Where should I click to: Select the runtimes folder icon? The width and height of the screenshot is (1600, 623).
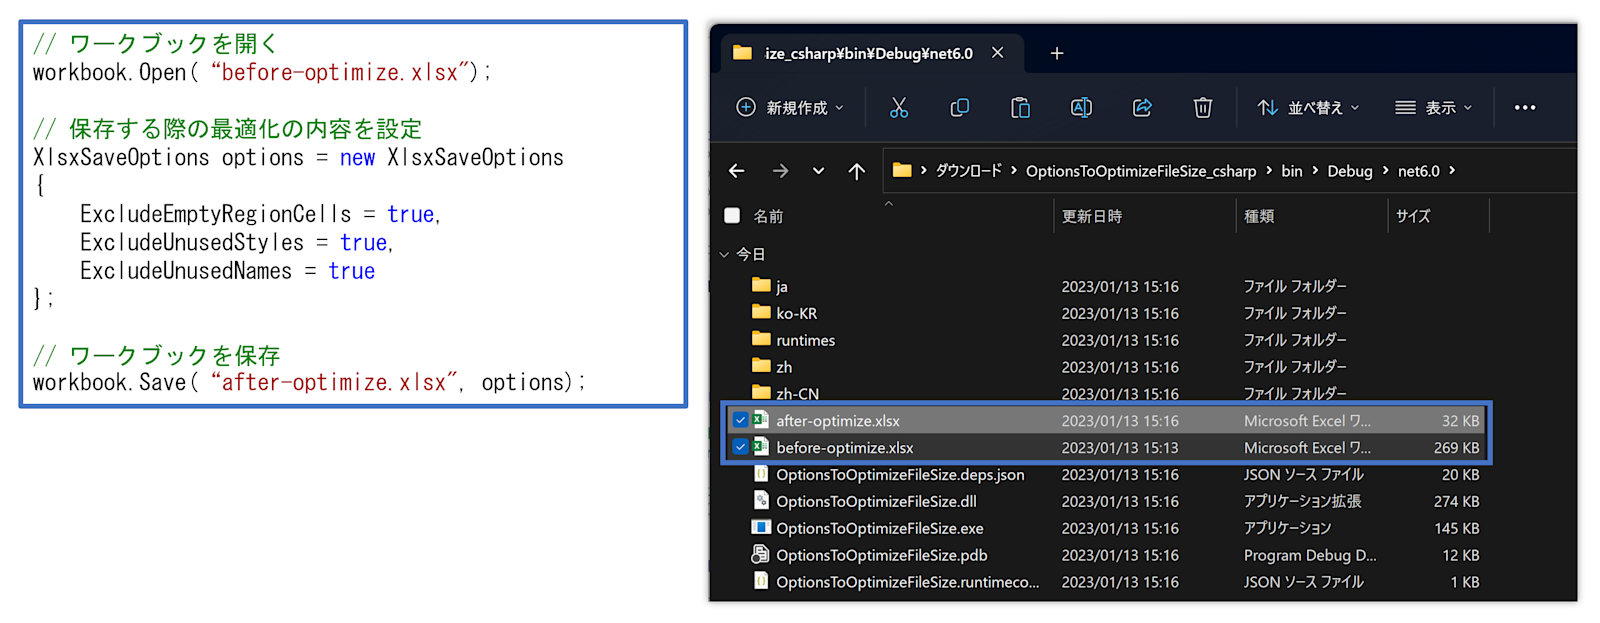[x=761, y=339]
